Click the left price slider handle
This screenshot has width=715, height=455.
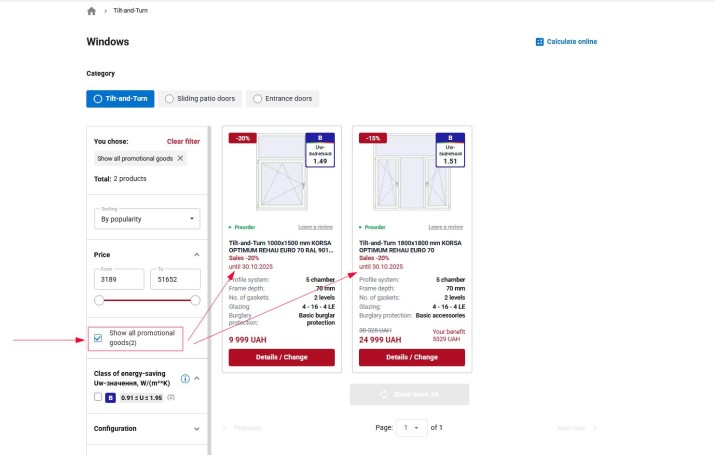click(99, 300)
